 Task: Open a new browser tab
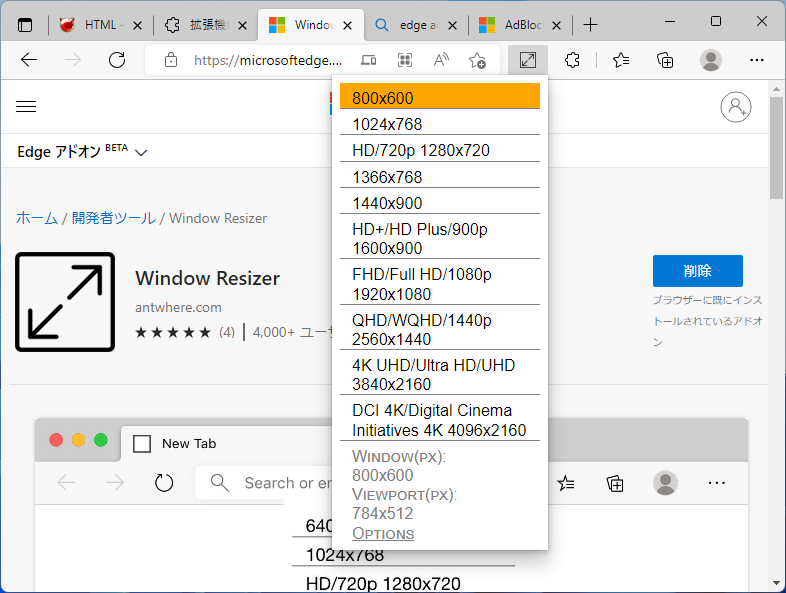tap(591, 25)
